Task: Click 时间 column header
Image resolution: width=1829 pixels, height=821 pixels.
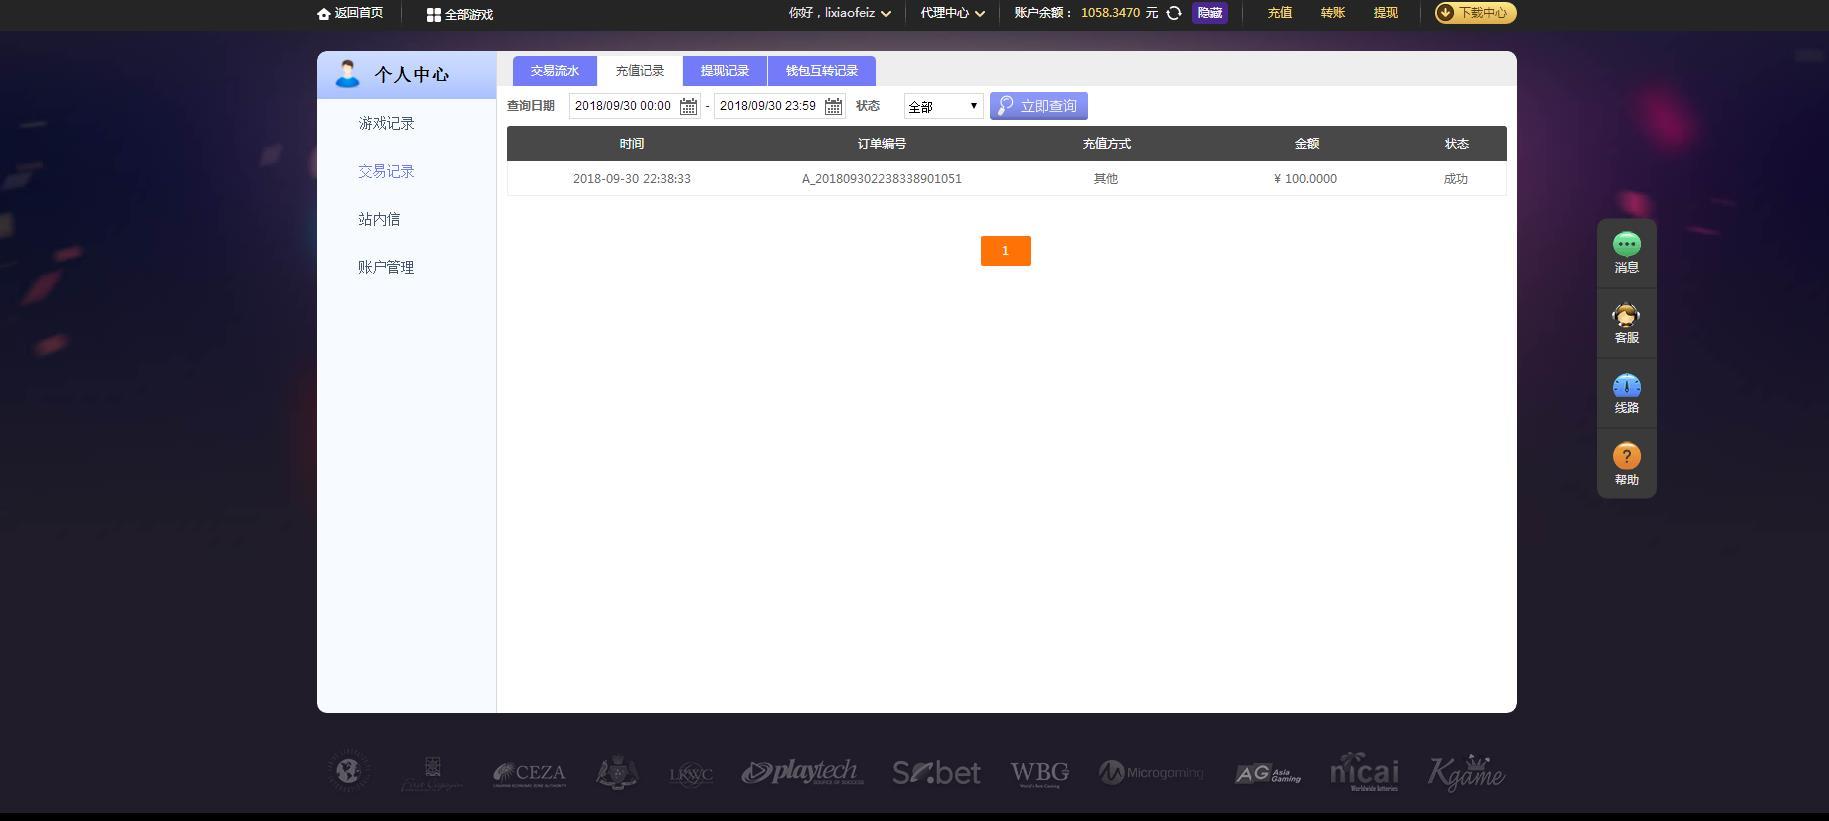Action: click(632, 144)
